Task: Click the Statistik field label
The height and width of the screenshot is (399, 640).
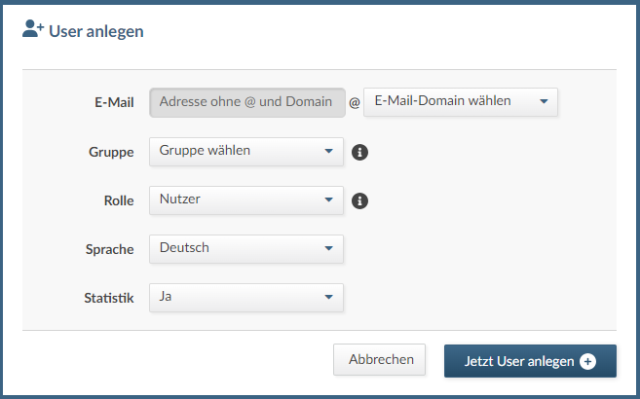Action: (x=109, y=298)
